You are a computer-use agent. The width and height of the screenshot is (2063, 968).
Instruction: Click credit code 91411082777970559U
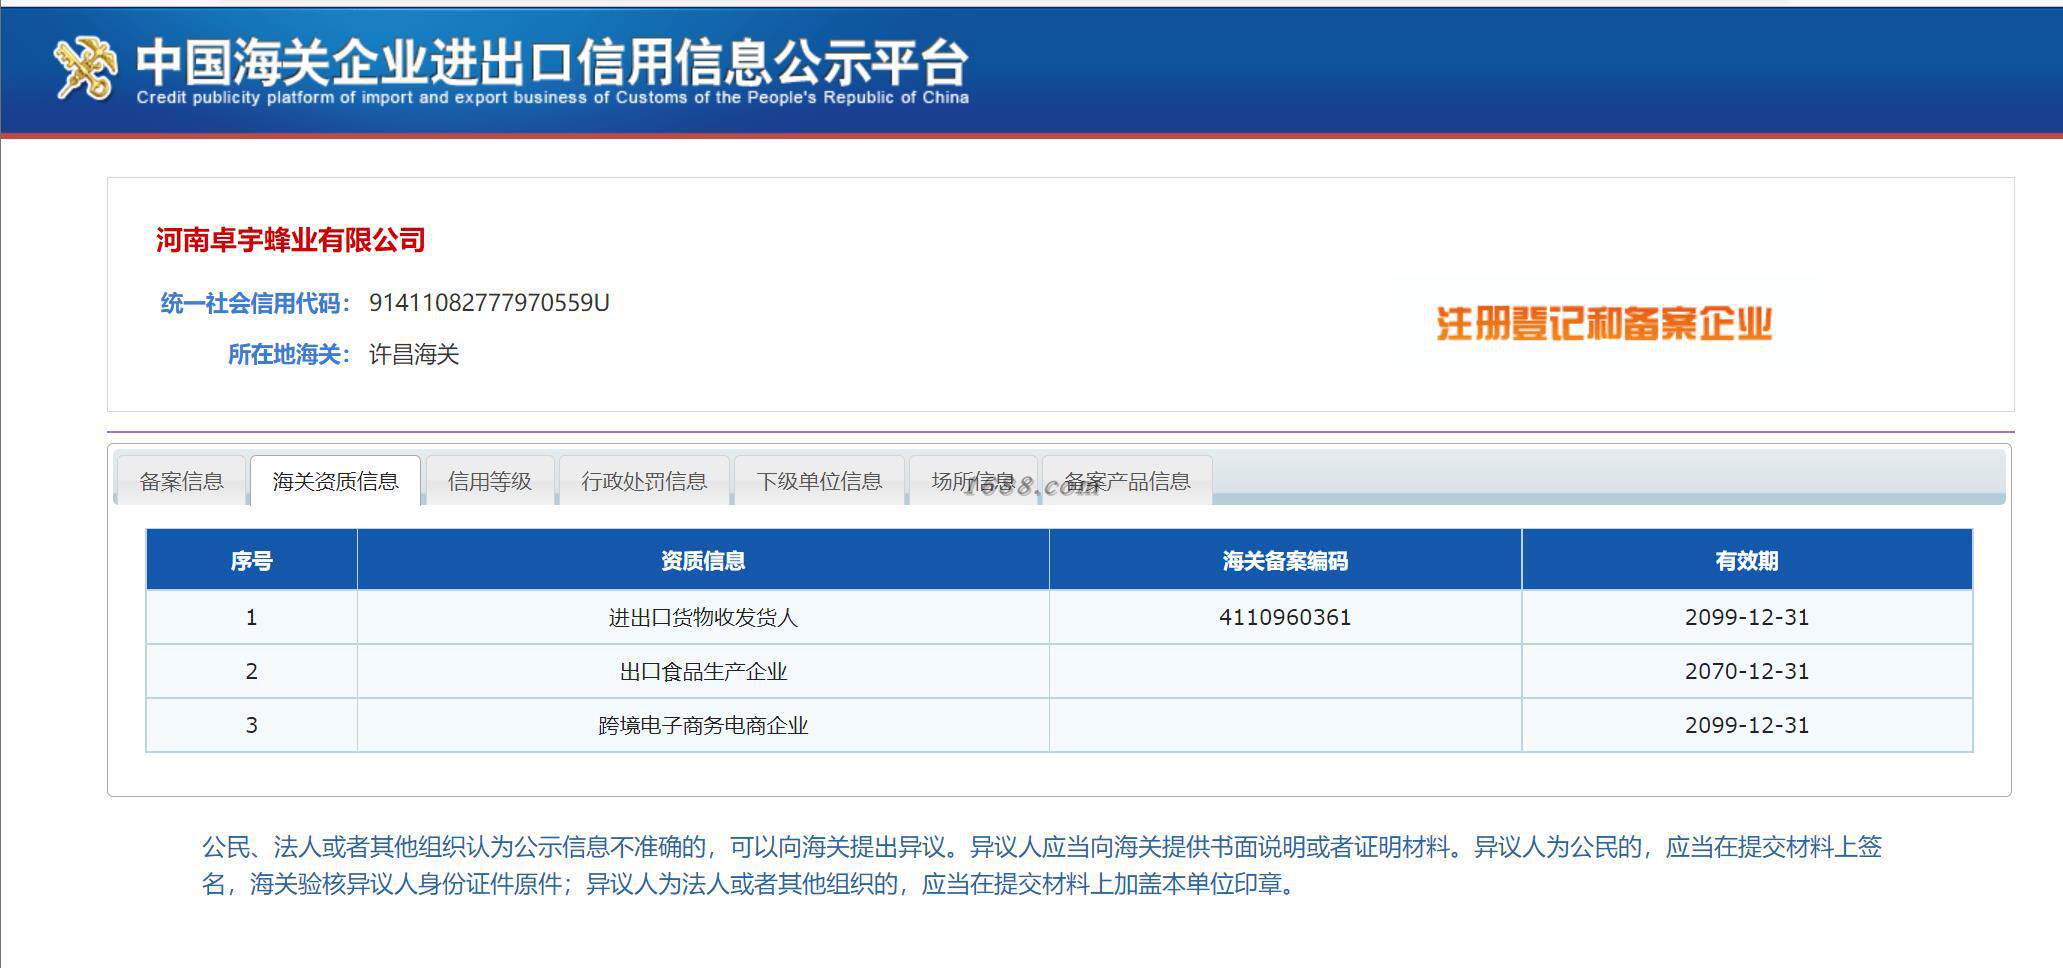(489, 303)
